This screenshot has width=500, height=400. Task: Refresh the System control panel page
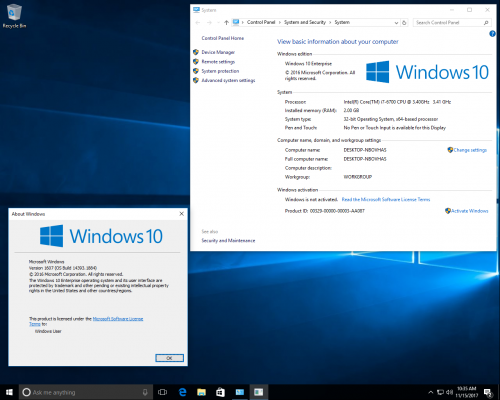[x=404, y=23]
